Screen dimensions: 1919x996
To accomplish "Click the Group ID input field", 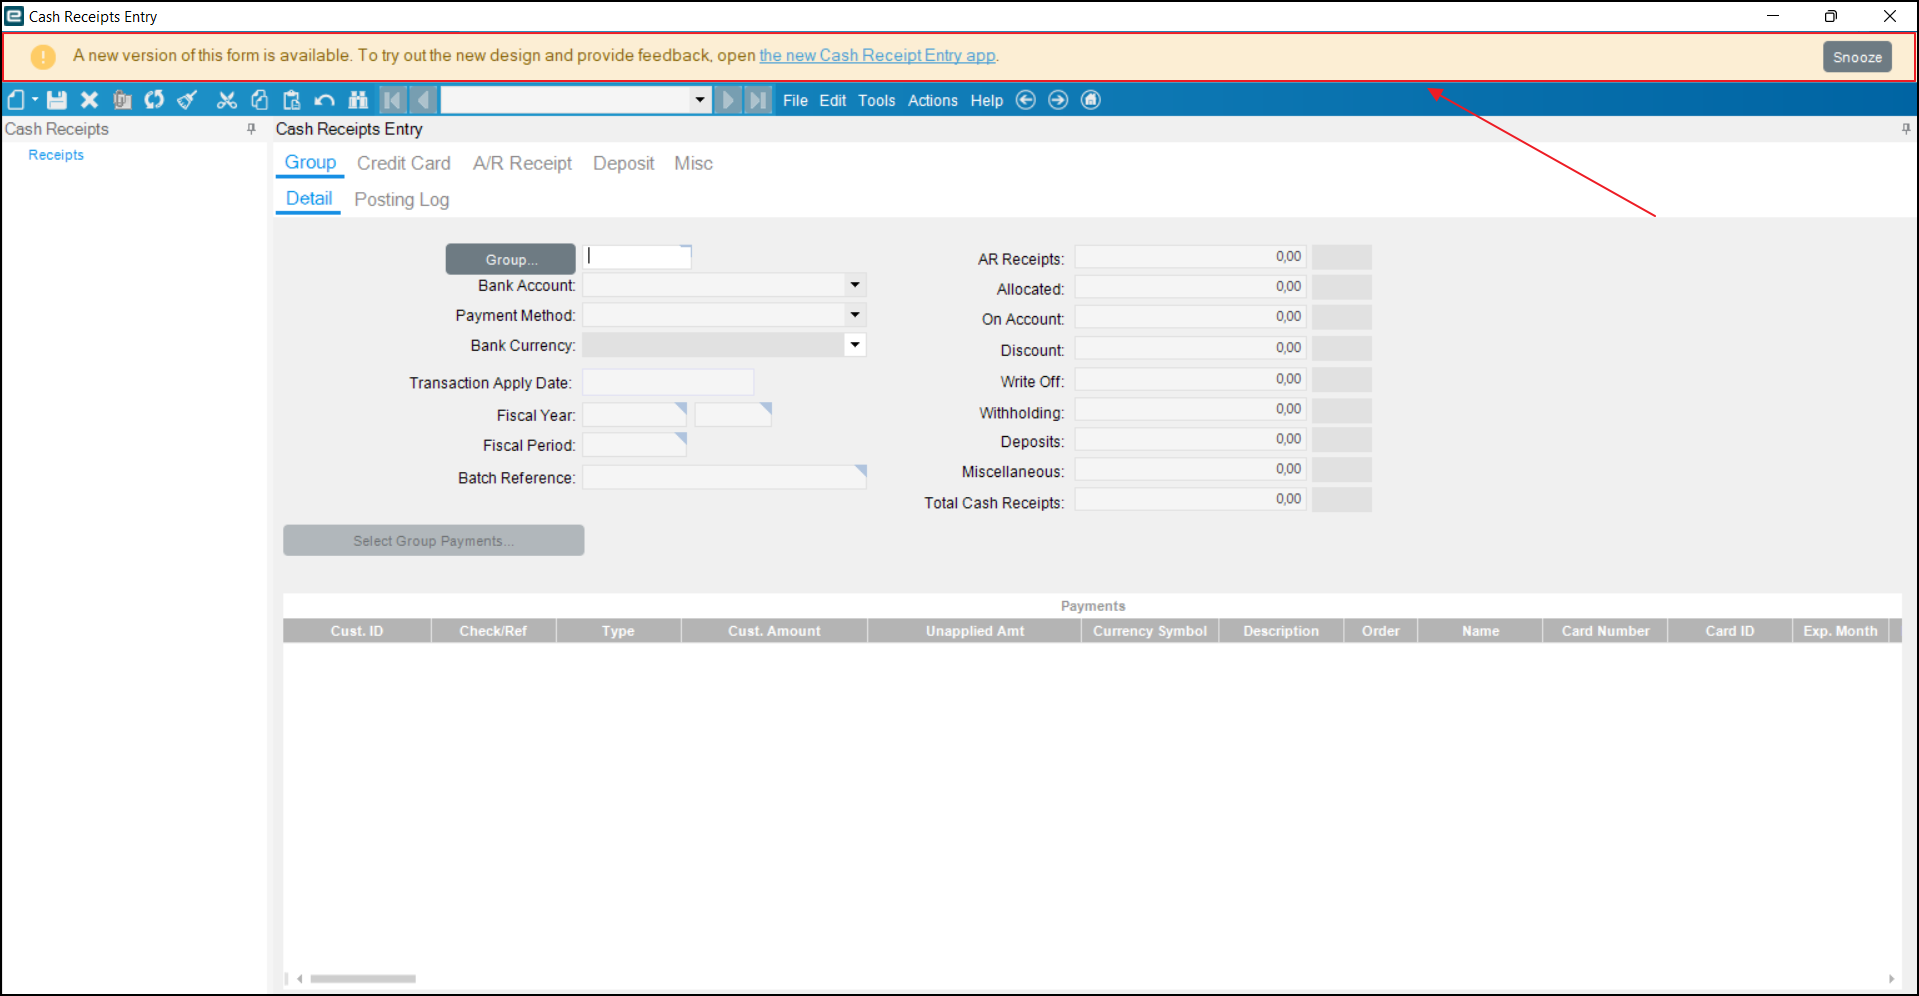I will click(x=637, y=257).
